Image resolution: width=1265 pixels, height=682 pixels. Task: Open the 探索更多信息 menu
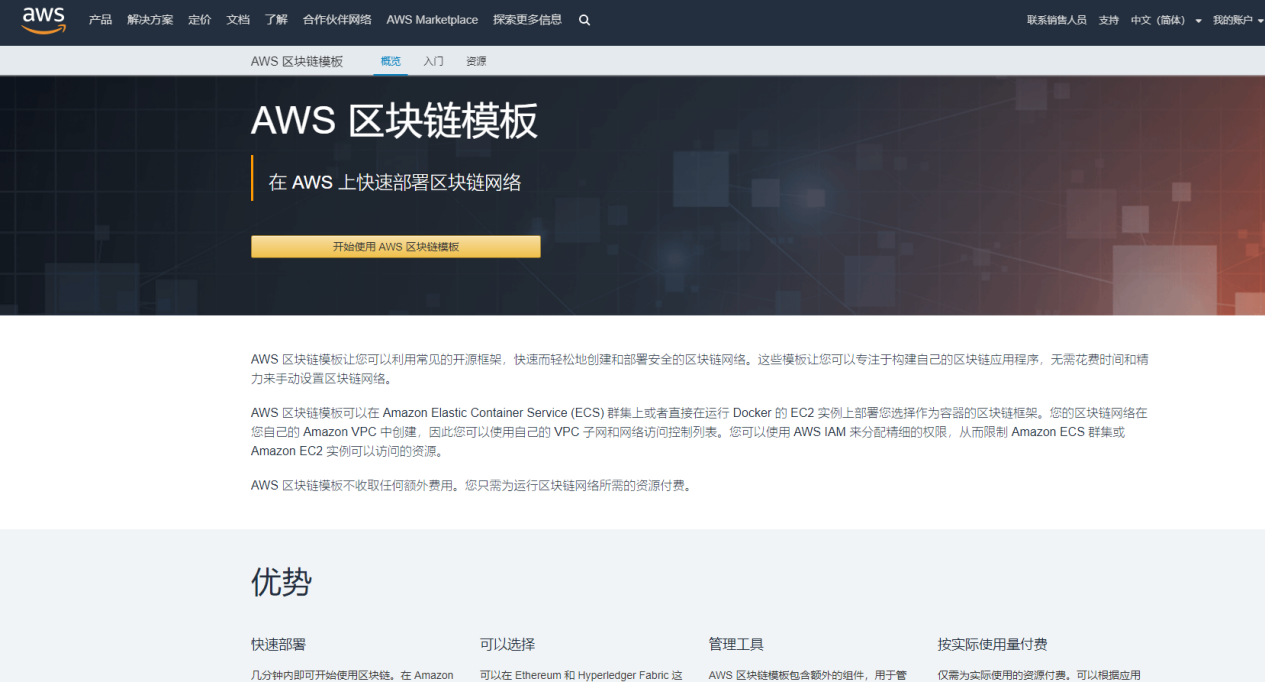(527, 20)
